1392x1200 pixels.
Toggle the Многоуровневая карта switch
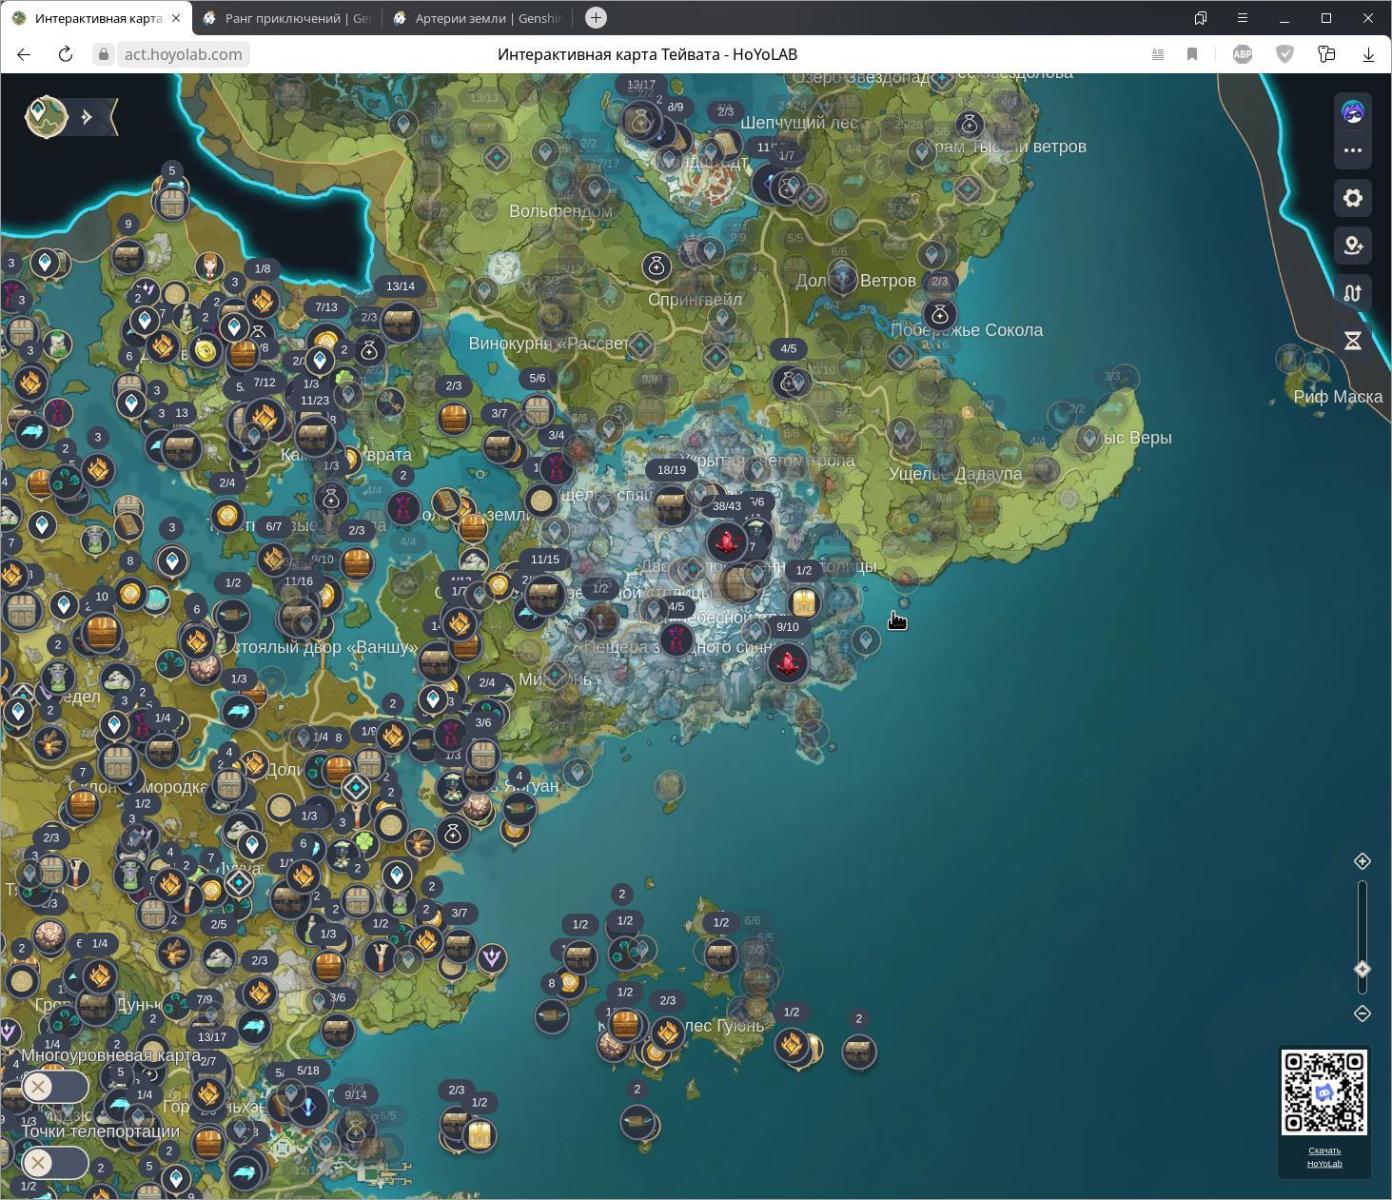(x=55, y=1086)
